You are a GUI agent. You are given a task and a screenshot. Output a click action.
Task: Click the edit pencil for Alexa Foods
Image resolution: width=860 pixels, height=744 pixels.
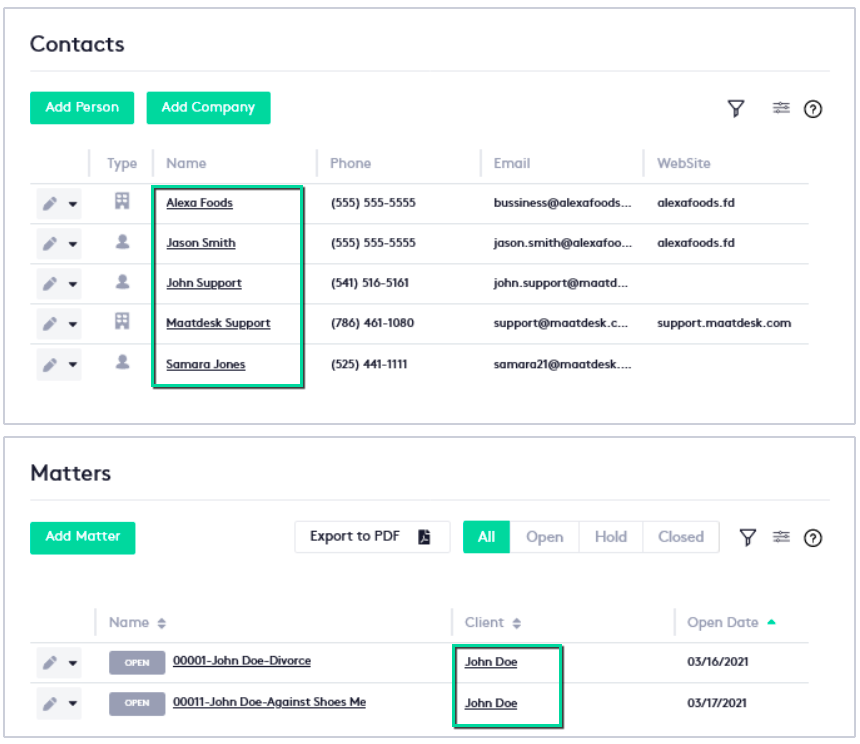click(x=49, y=203)
